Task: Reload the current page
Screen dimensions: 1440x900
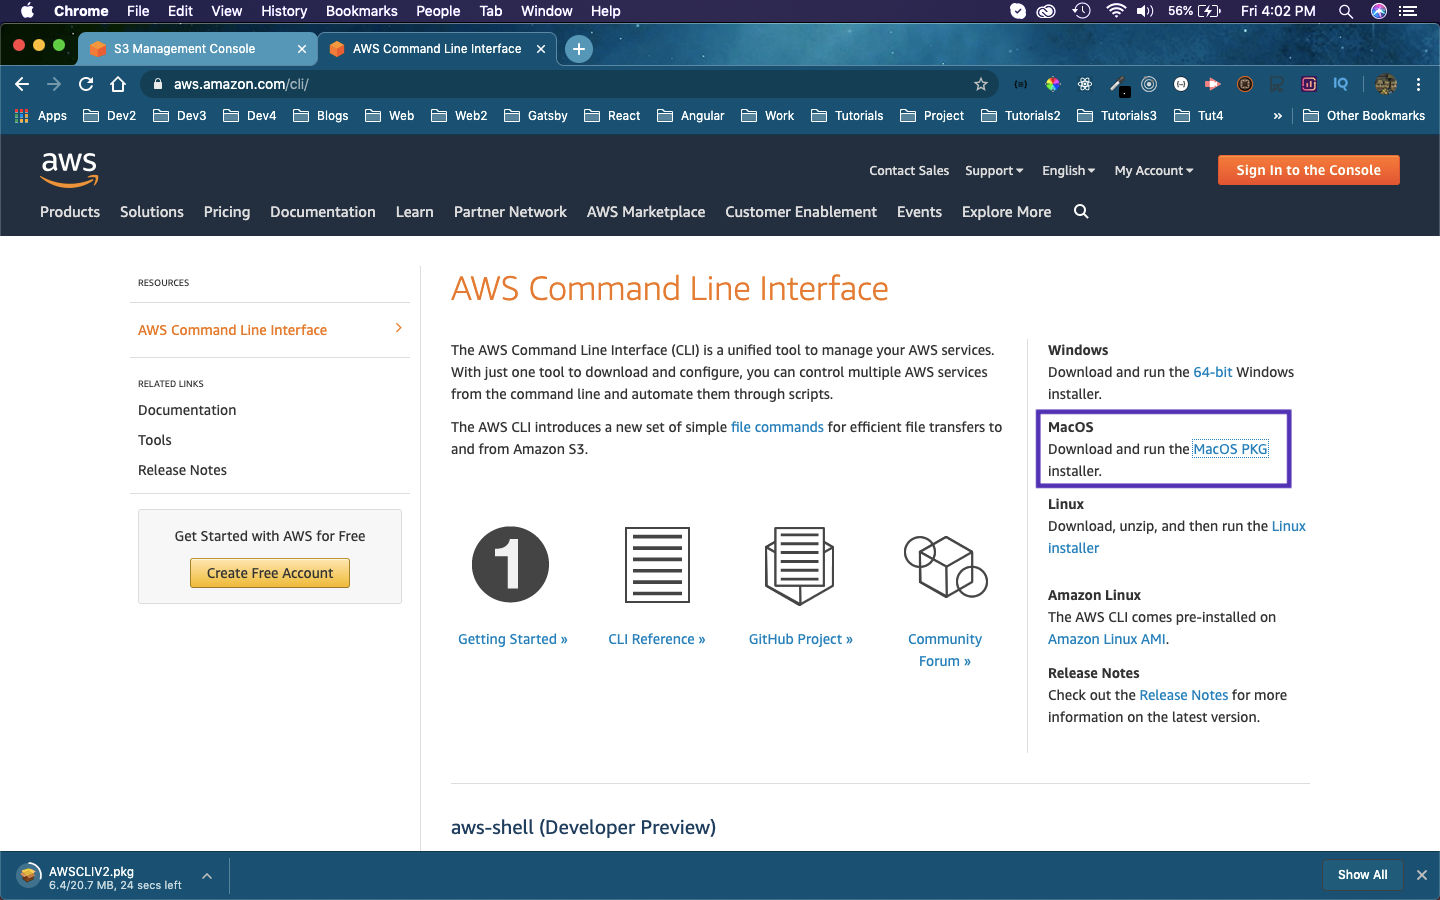Action: tap(86, 84)
